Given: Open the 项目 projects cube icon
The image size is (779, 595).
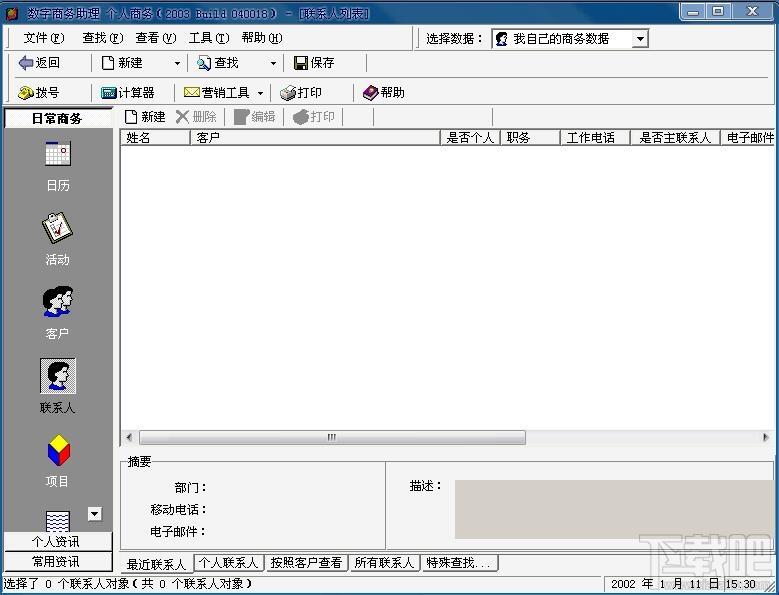Looking at the screenshot, I should point(58,460).
